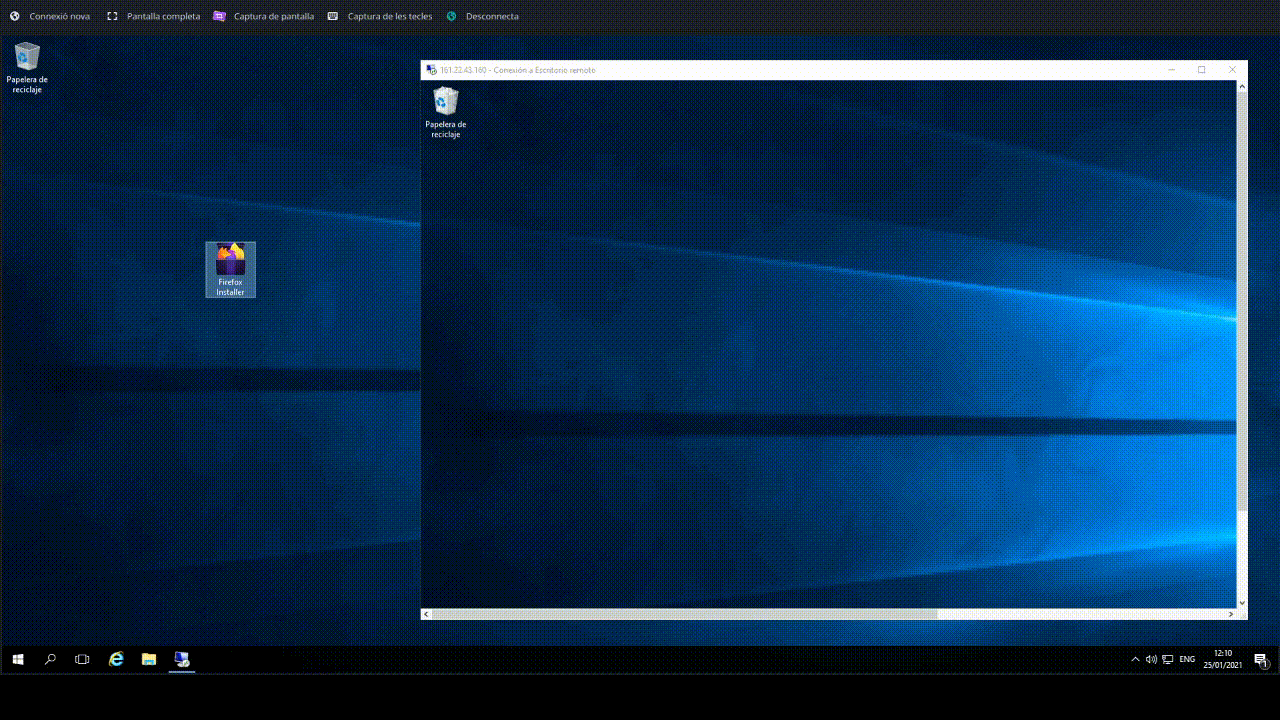The width and height of the screenshot is (1280, 720).
Task: Launch Internet Explorer from the taskbar
Action: pyautogui.click(x=115, y=659)
